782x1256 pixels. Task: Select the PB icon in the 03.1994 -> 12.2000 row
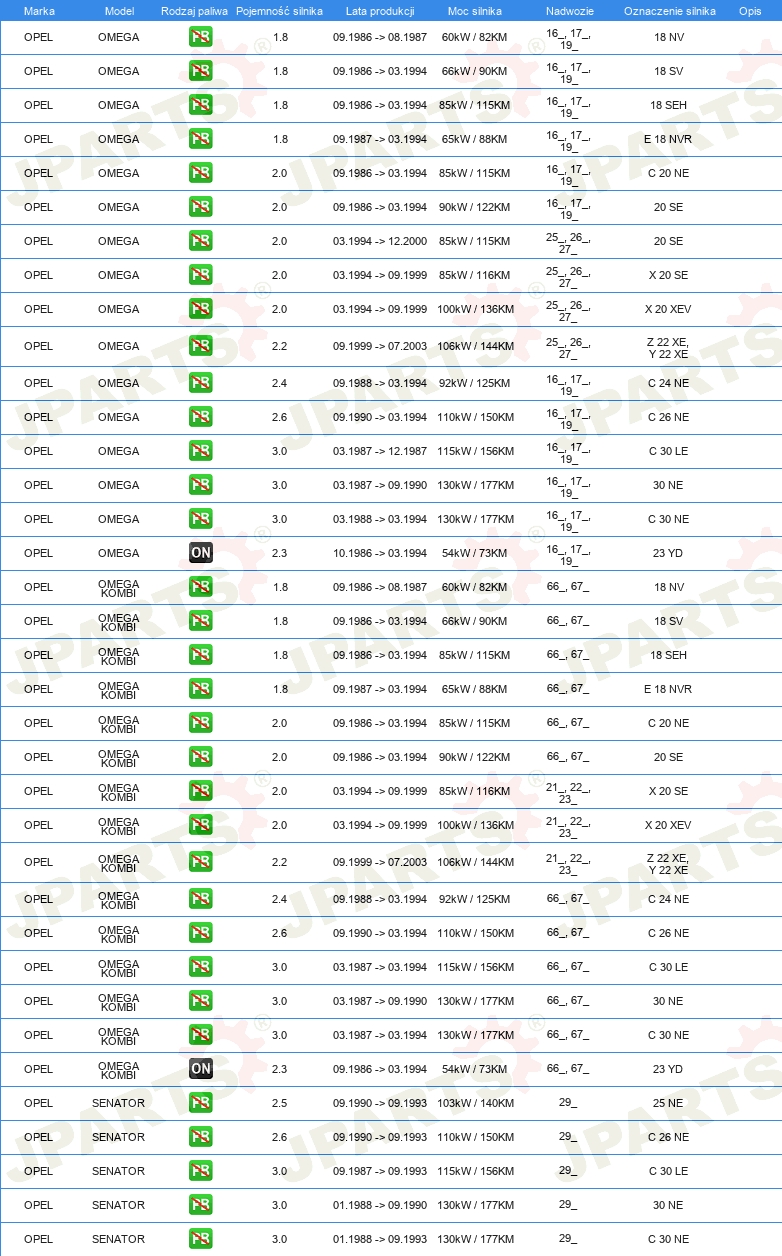[201, 241]
